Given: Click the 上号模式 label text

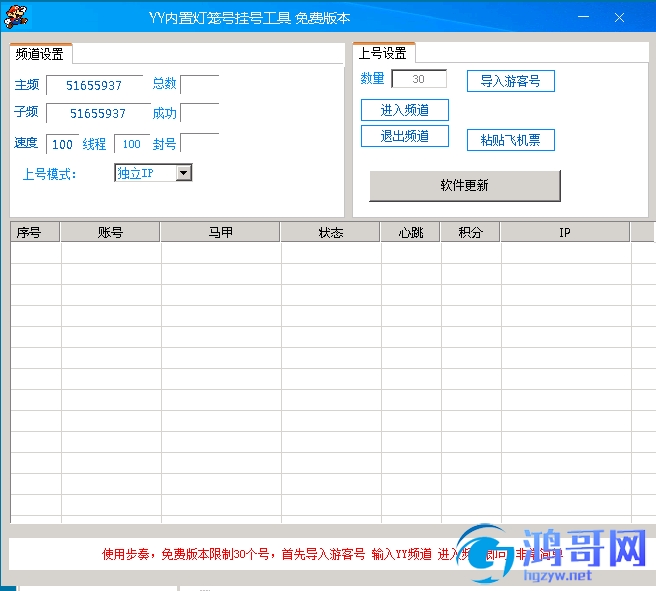Looking at the screenshot, I should [49, 174].
